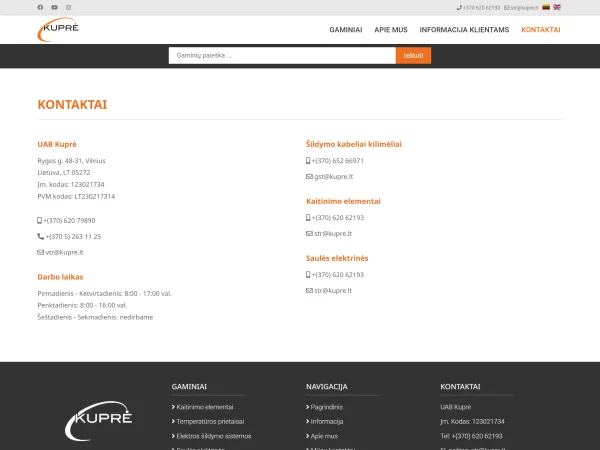Select PVM kodas LT230217314 text
Image resolution: width=600 pixels, height=450 pixels.
click(x=76, y=196)
